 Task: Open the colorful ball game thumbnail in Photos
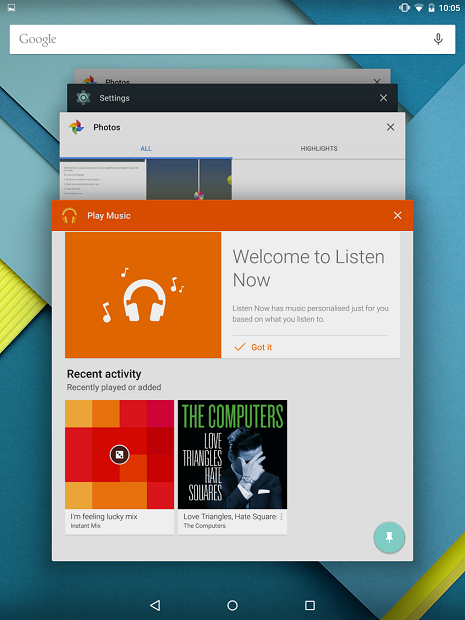pyautogui.click(x=189, y=180)
